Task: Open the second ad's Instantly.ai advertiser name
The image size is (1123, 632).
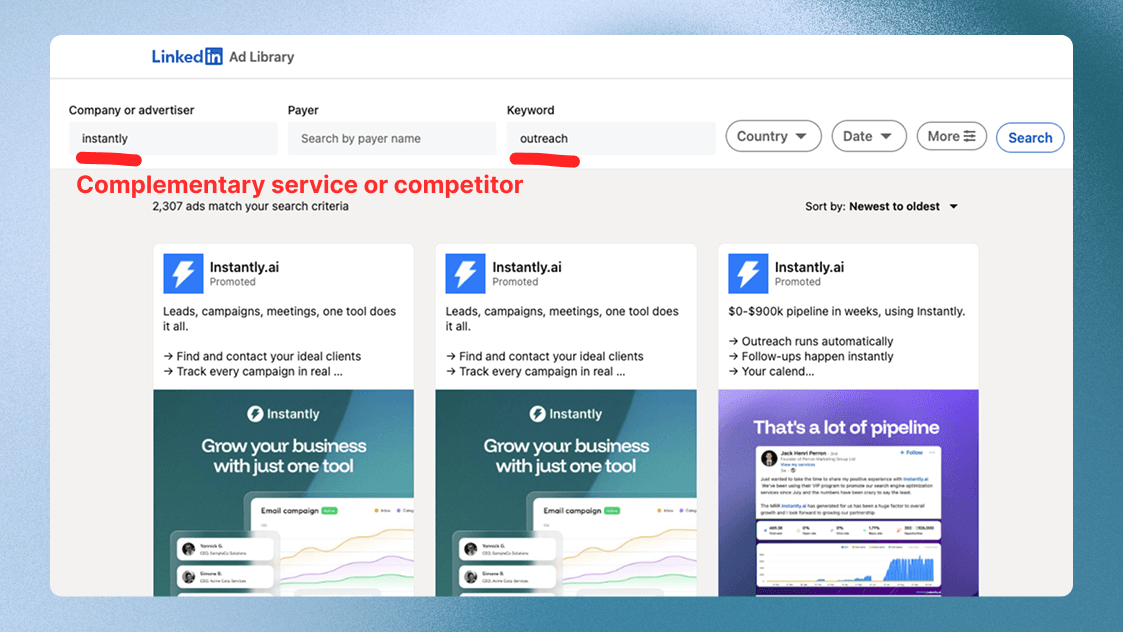Action: [526, 267]
